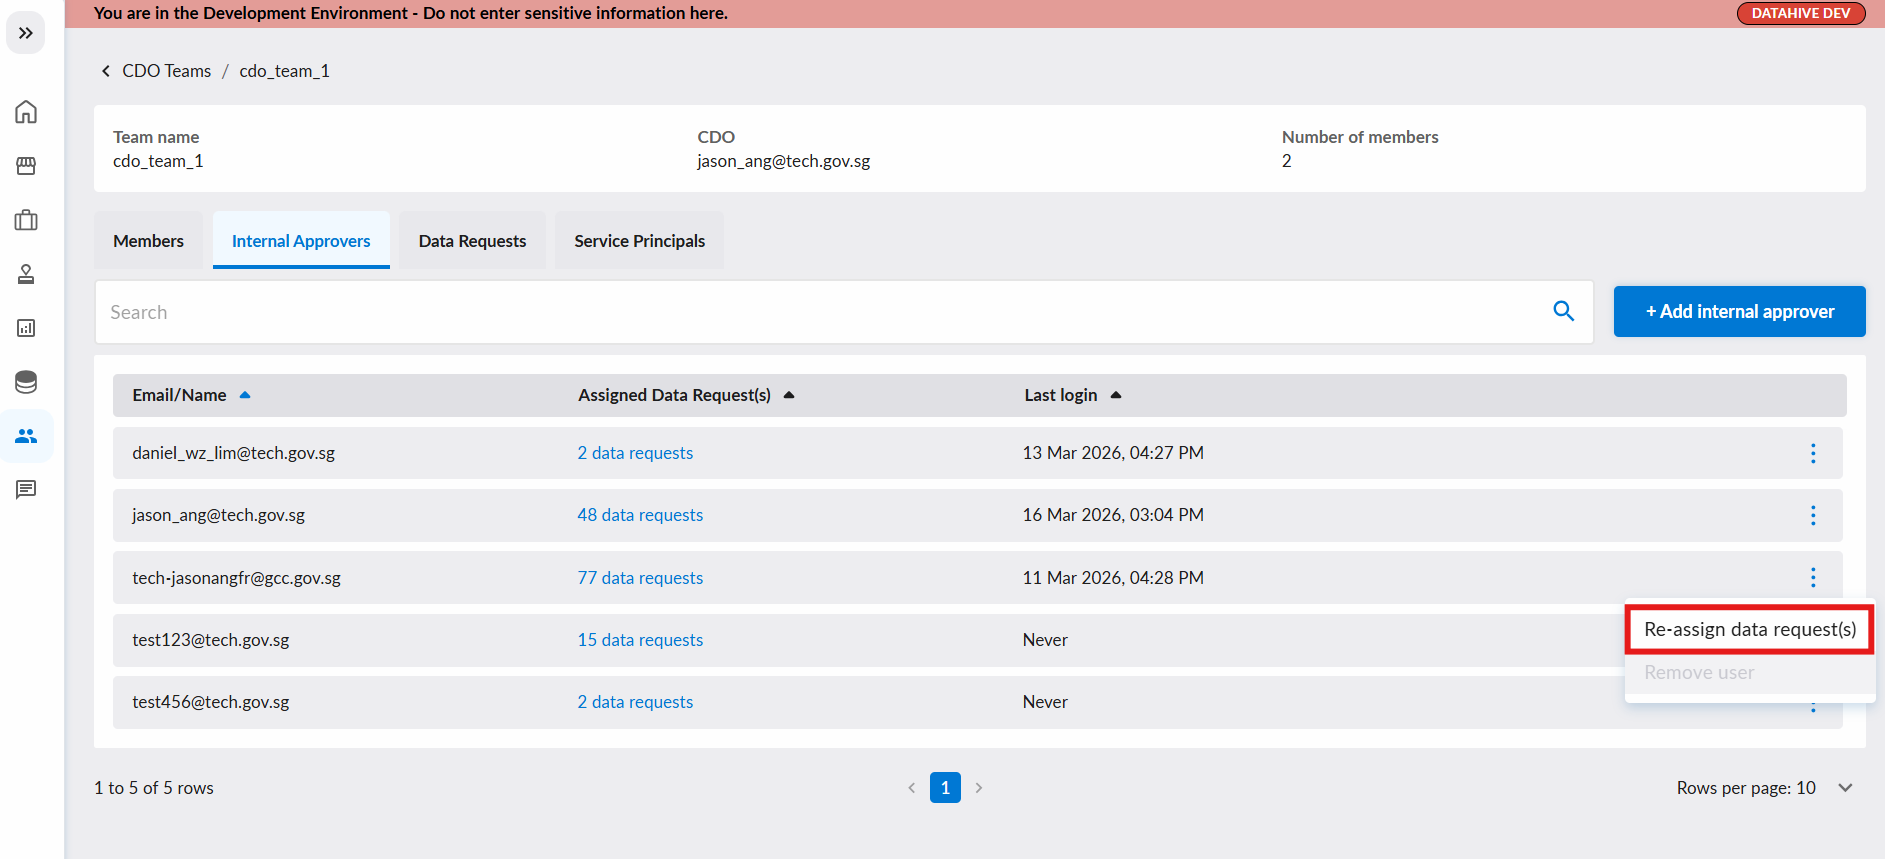The height and width of the screenshot is (859, 1885).
Task: Open actions menu for jason_ang@tech.gov.sg row
Action: [1813, 515]
